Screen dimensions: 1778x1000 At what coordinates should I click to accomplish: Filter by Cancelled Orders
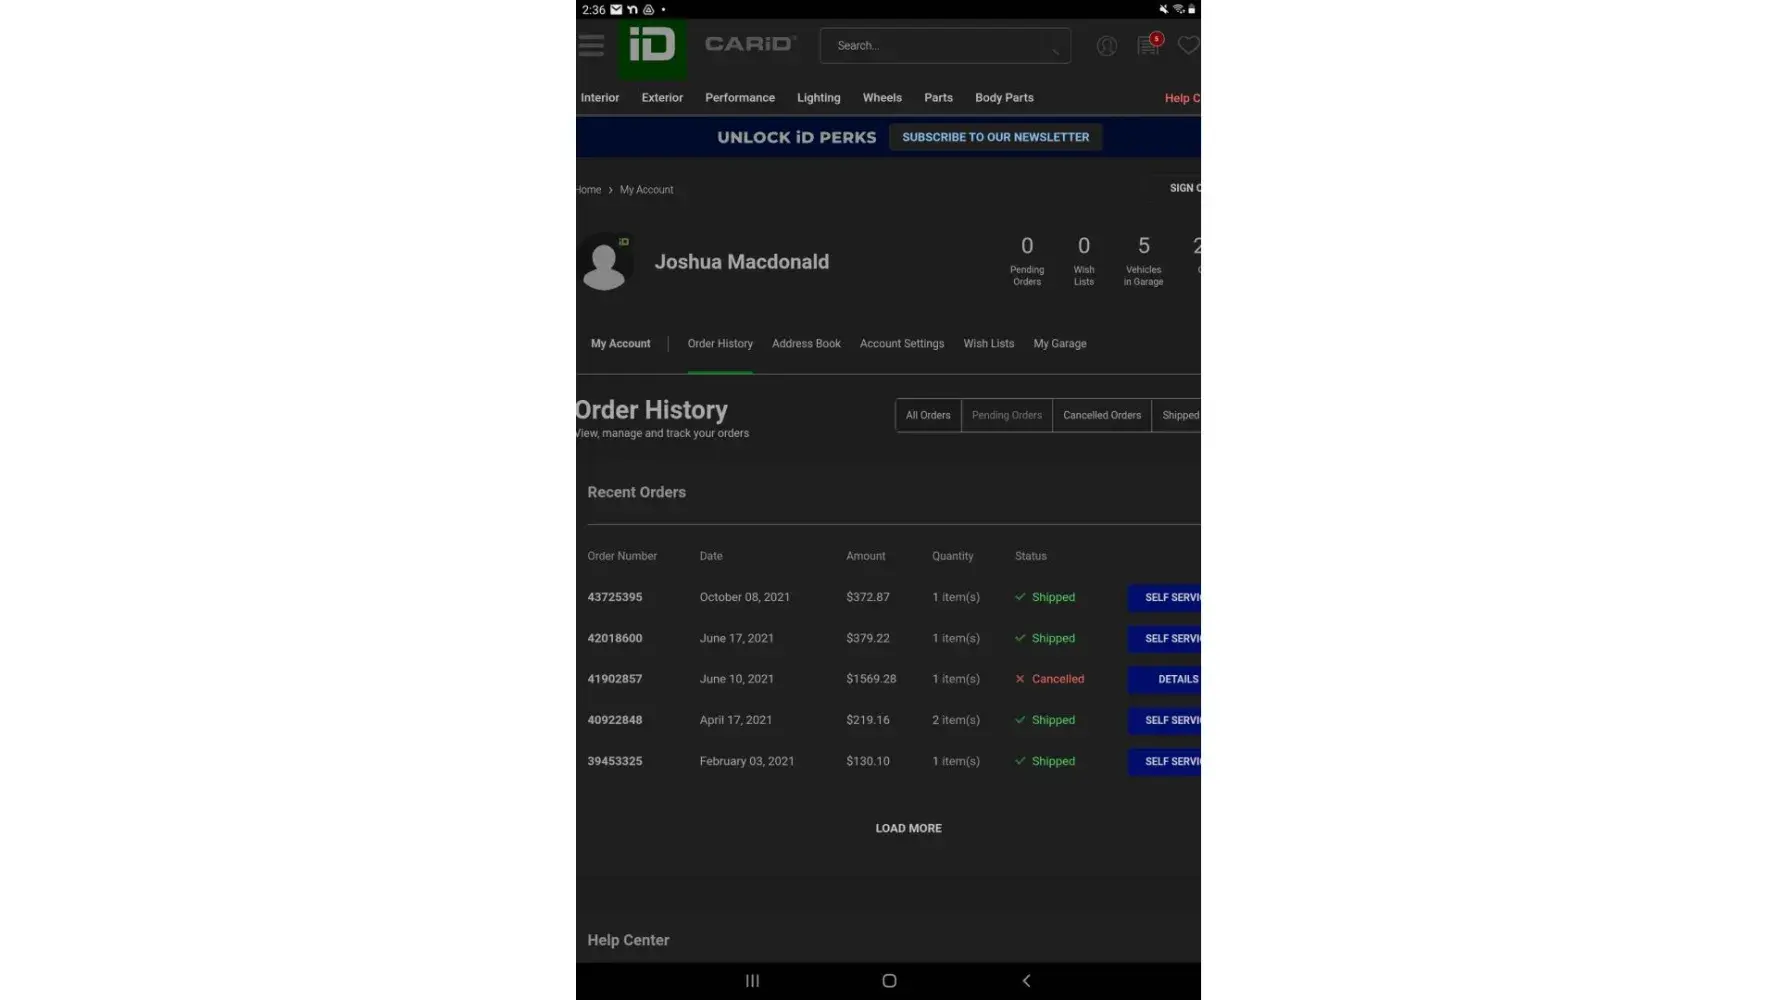tap(1102, 416)
